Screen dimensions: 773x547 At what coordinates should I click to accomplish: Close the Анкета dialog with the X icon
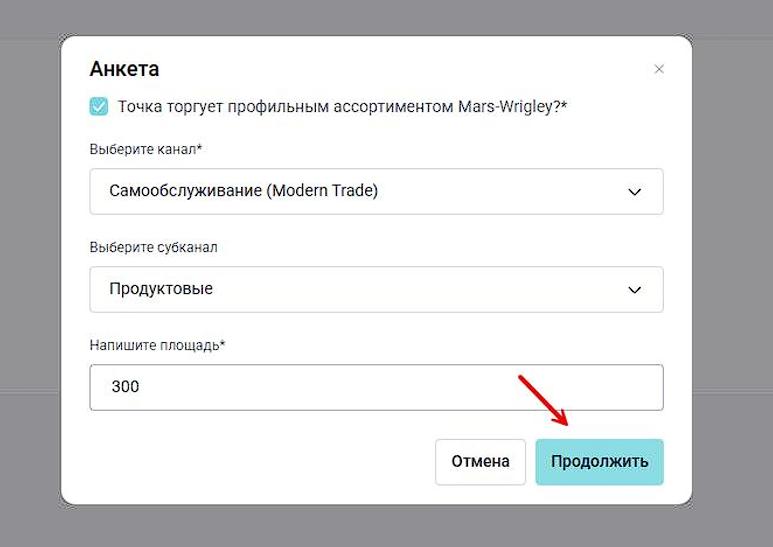(x=658, y=70)
